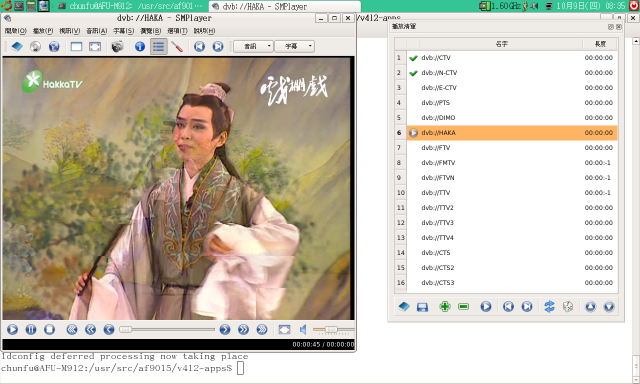
Task: Open file icon in SMPlayer toolbar
Action: [x=17, y=47]
